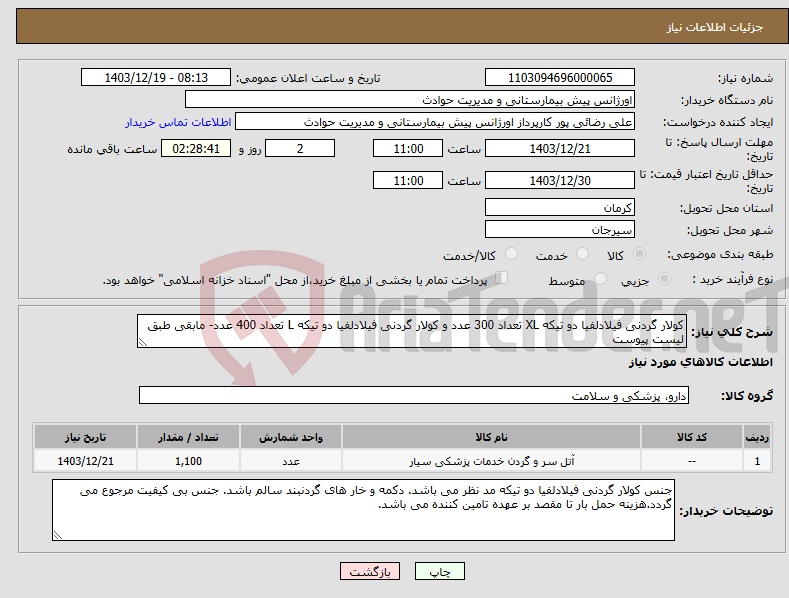Click the goods group field دارو، پزشکی و سلامت
The width and height of the screenshot is (789, 598).
[x=414, y=396]
